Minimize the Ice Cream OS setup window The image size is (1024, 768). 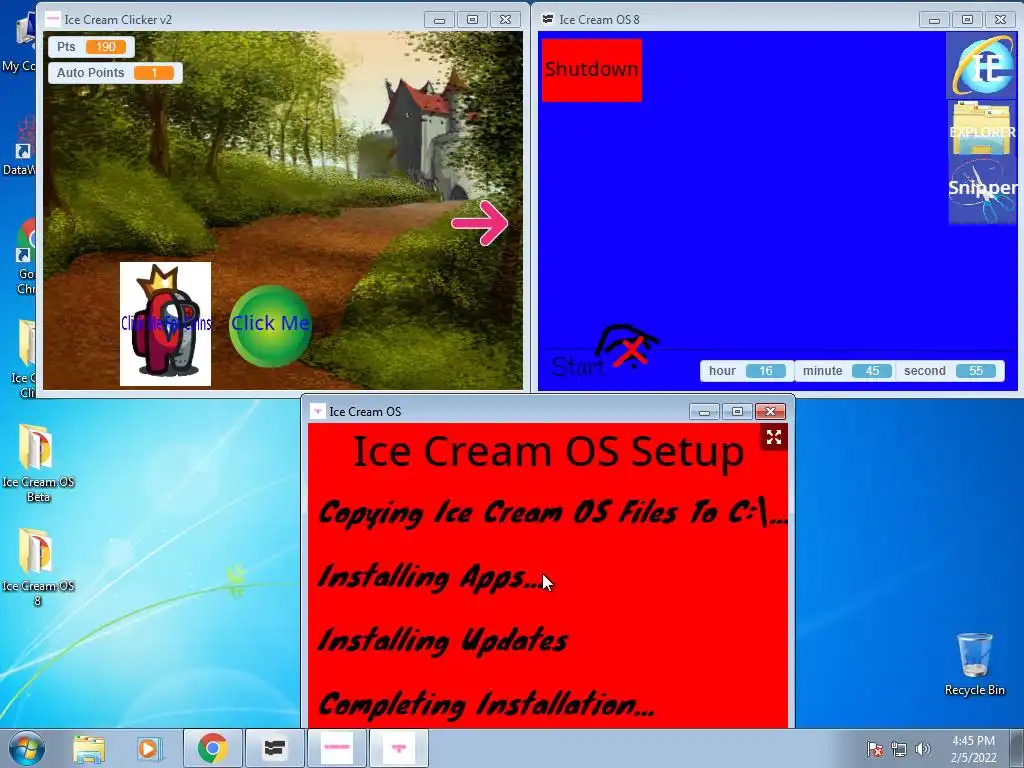(x=704, y=411)
